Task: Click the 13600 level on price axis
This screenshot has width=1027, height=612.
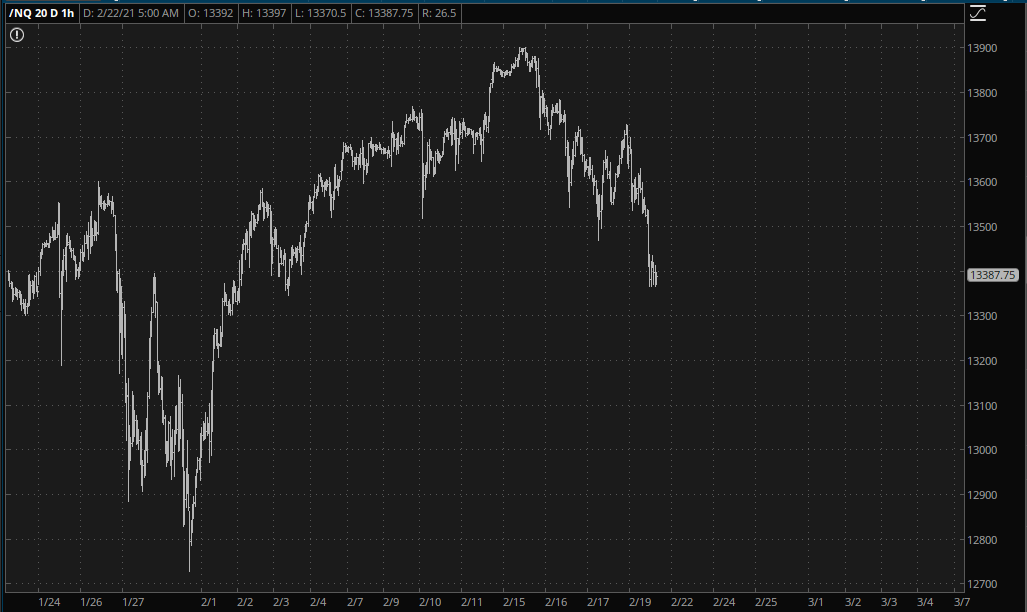Action: (x=983, y=182)
